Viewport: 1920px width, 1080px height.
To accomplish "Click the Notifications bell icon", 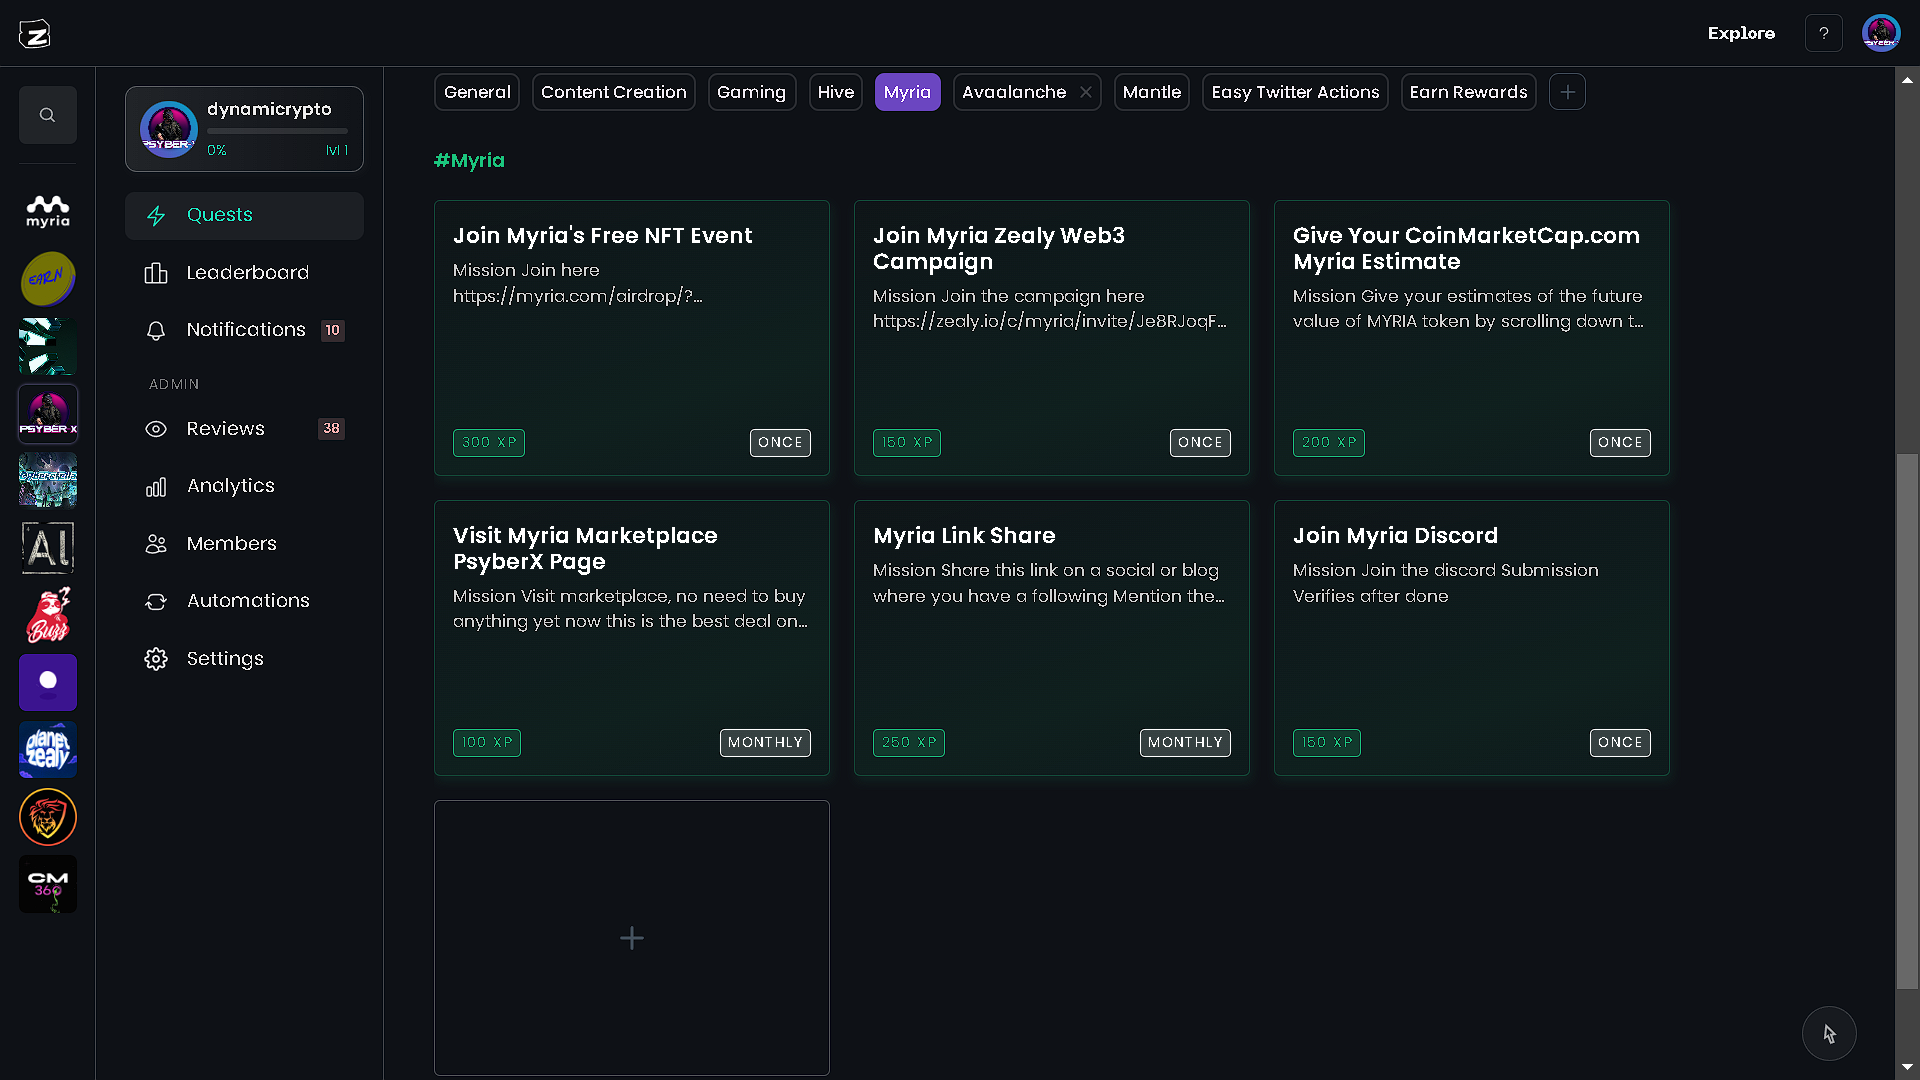I will click(x=156, y=331).
